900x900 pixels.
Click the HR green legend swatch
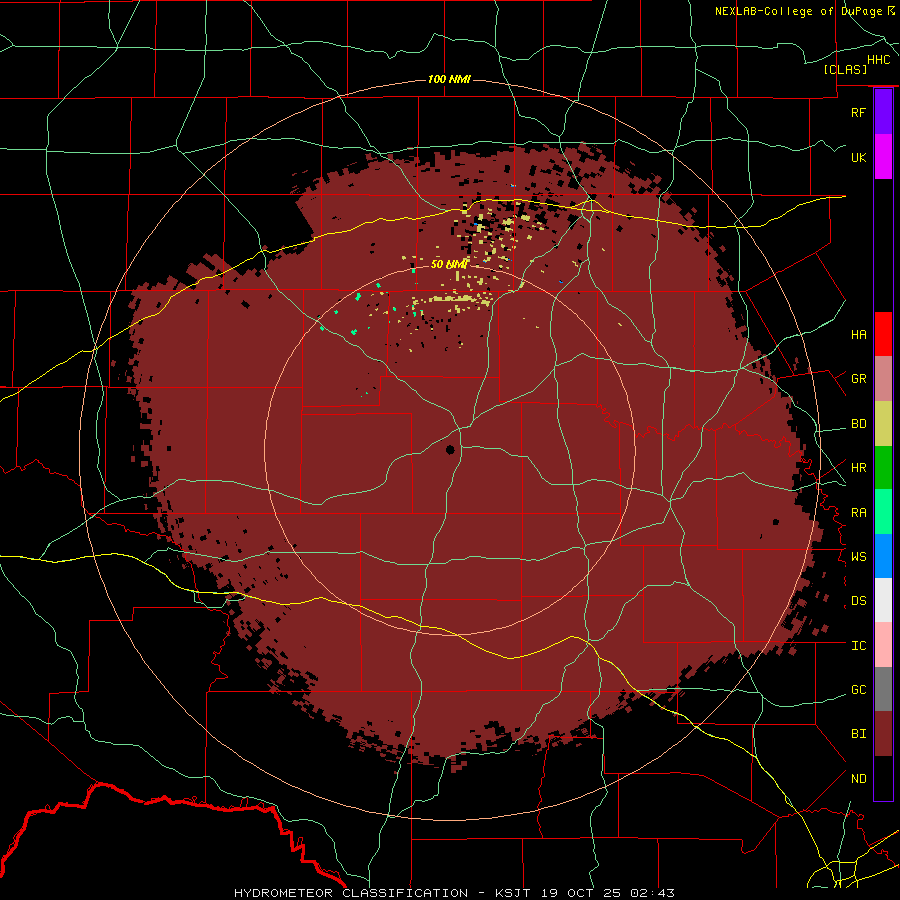[x=883, y=468]
